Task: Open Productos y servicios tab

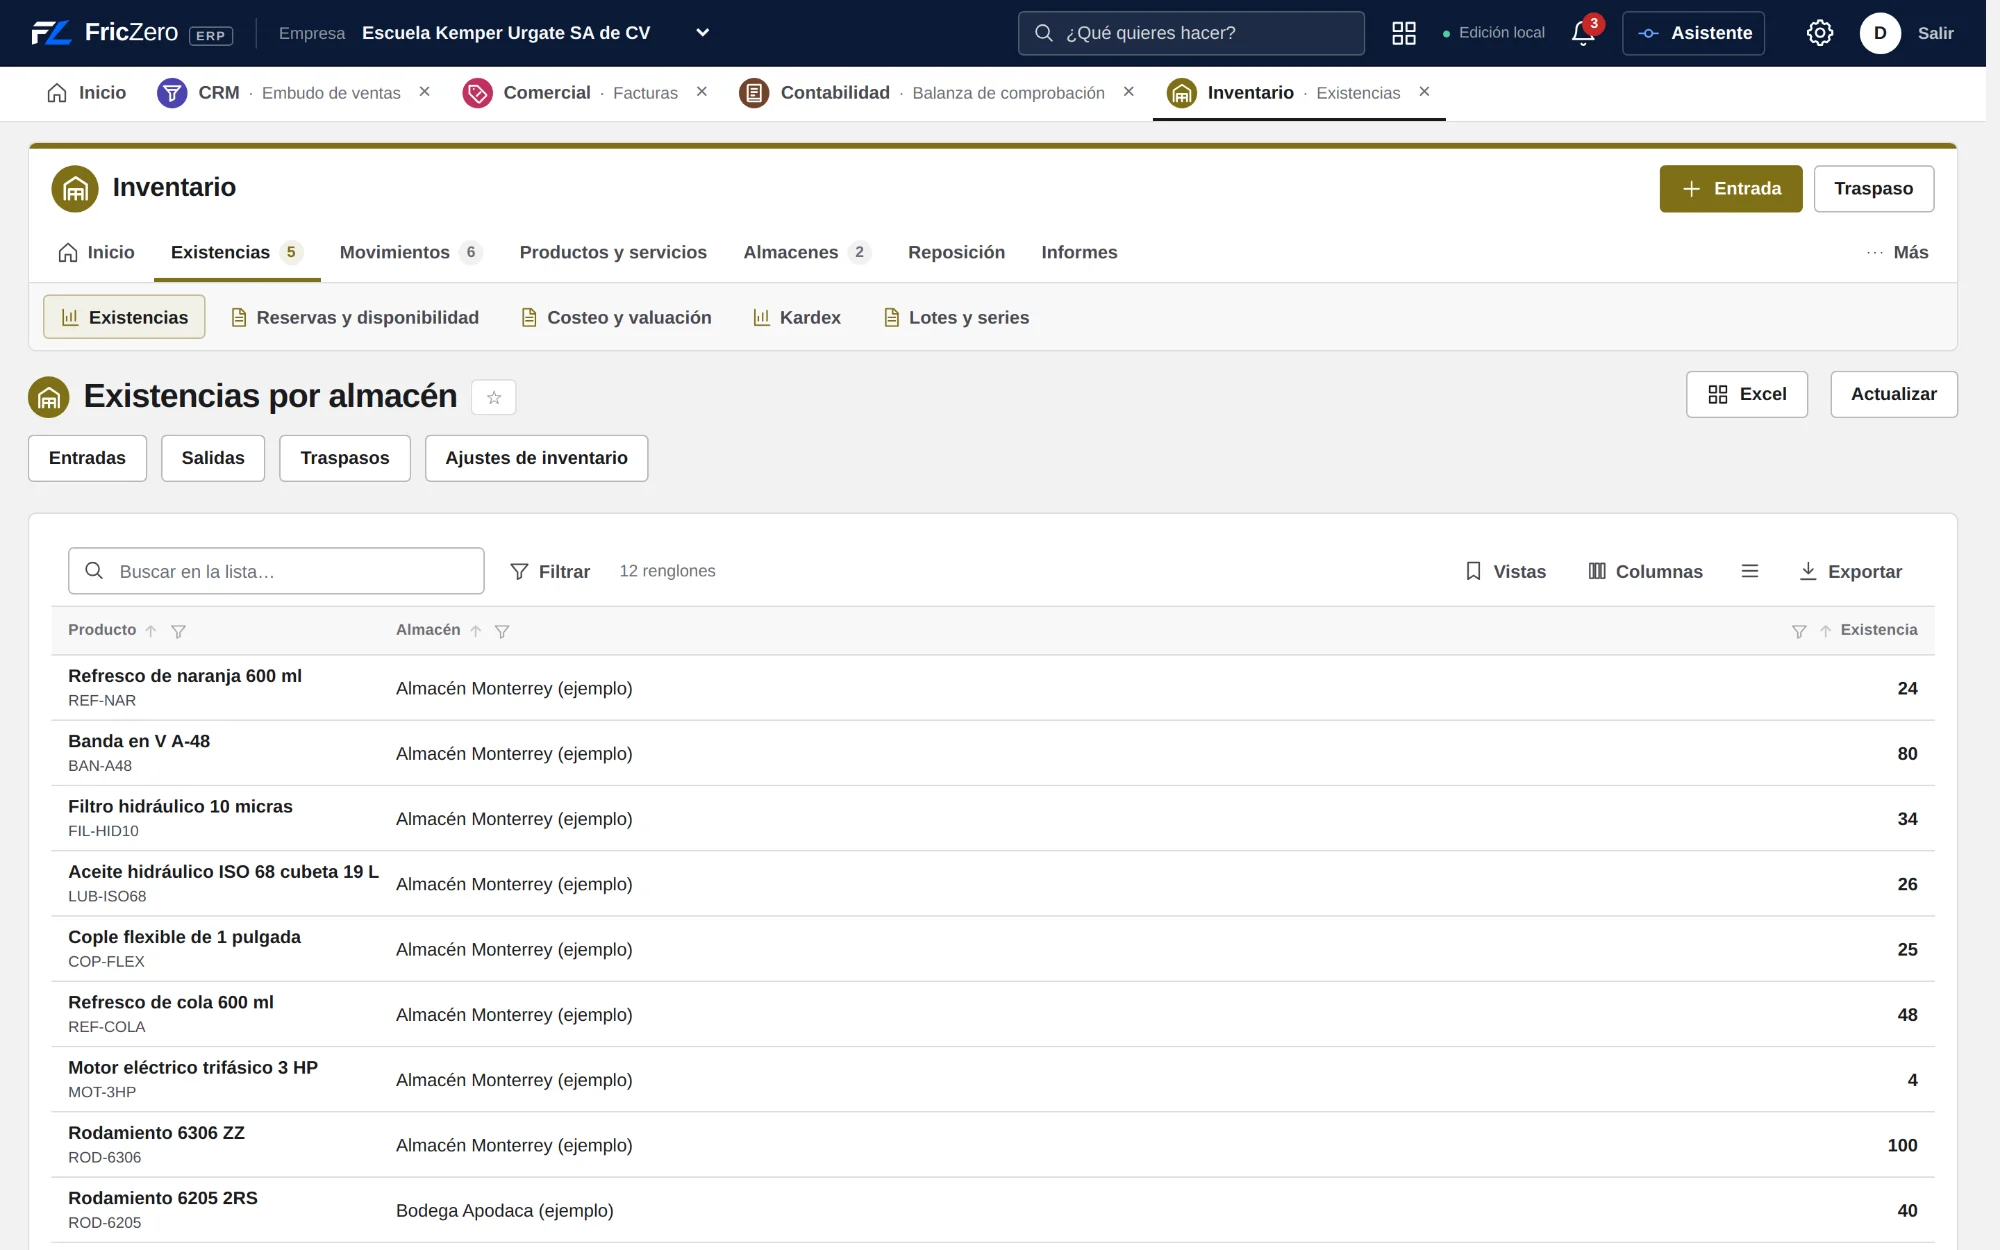Action: (613, 252)
